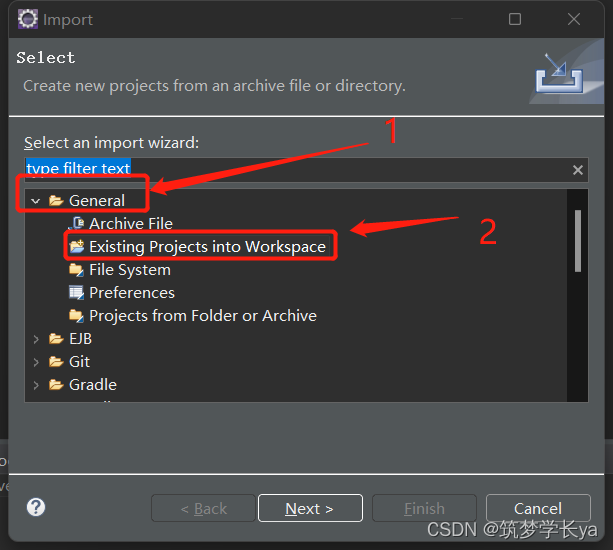This screenshot has height=550, width=613.
Task: Click the Gradle folder icon
Action: tap(56, 385)
